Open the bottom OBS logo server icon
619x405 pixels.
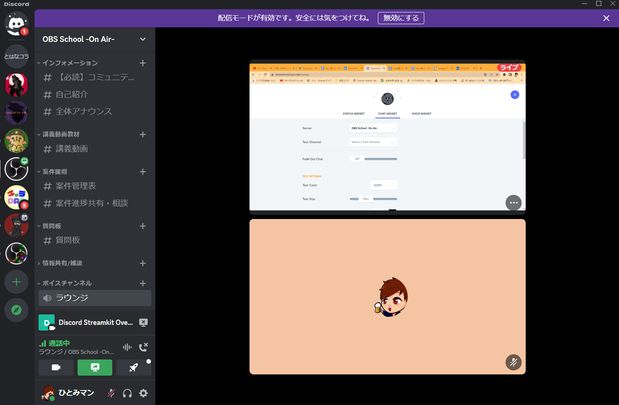coord(16,253)
